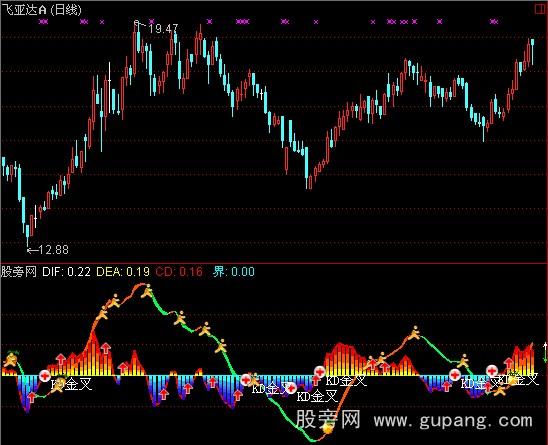
Task: Click the 12.88 low price label
Action: tap(53, 250)
